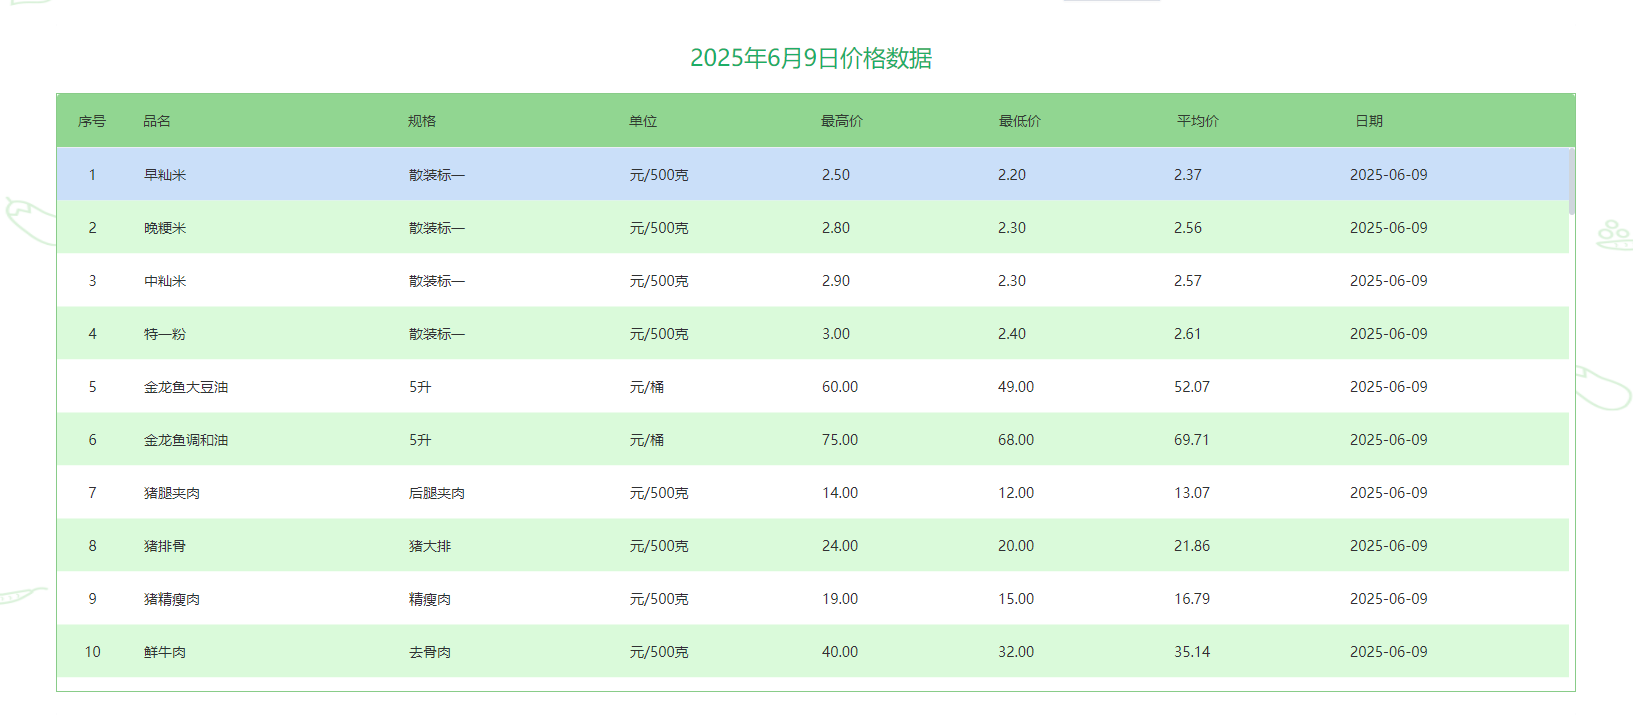Click the 规格 column header
Viewport: 1633px width, 716px height.
[x=421, y=121]
